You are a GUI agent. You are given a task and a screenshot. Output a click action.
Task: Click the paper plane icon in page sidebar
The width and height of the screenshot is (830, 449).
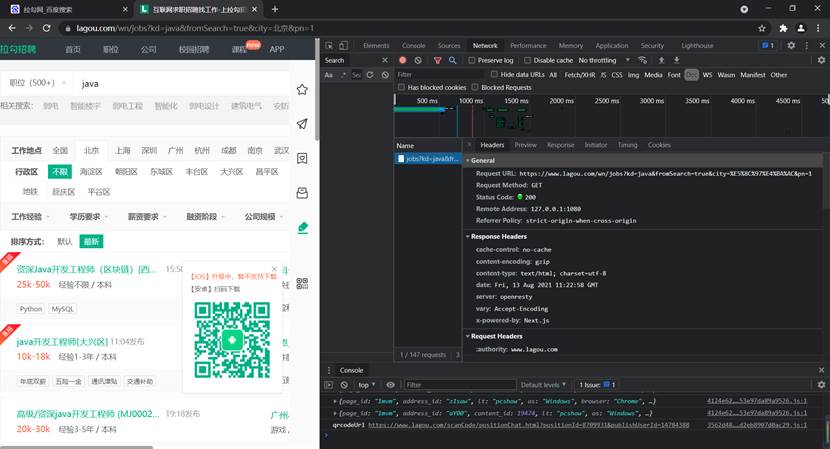coord(302,124)
